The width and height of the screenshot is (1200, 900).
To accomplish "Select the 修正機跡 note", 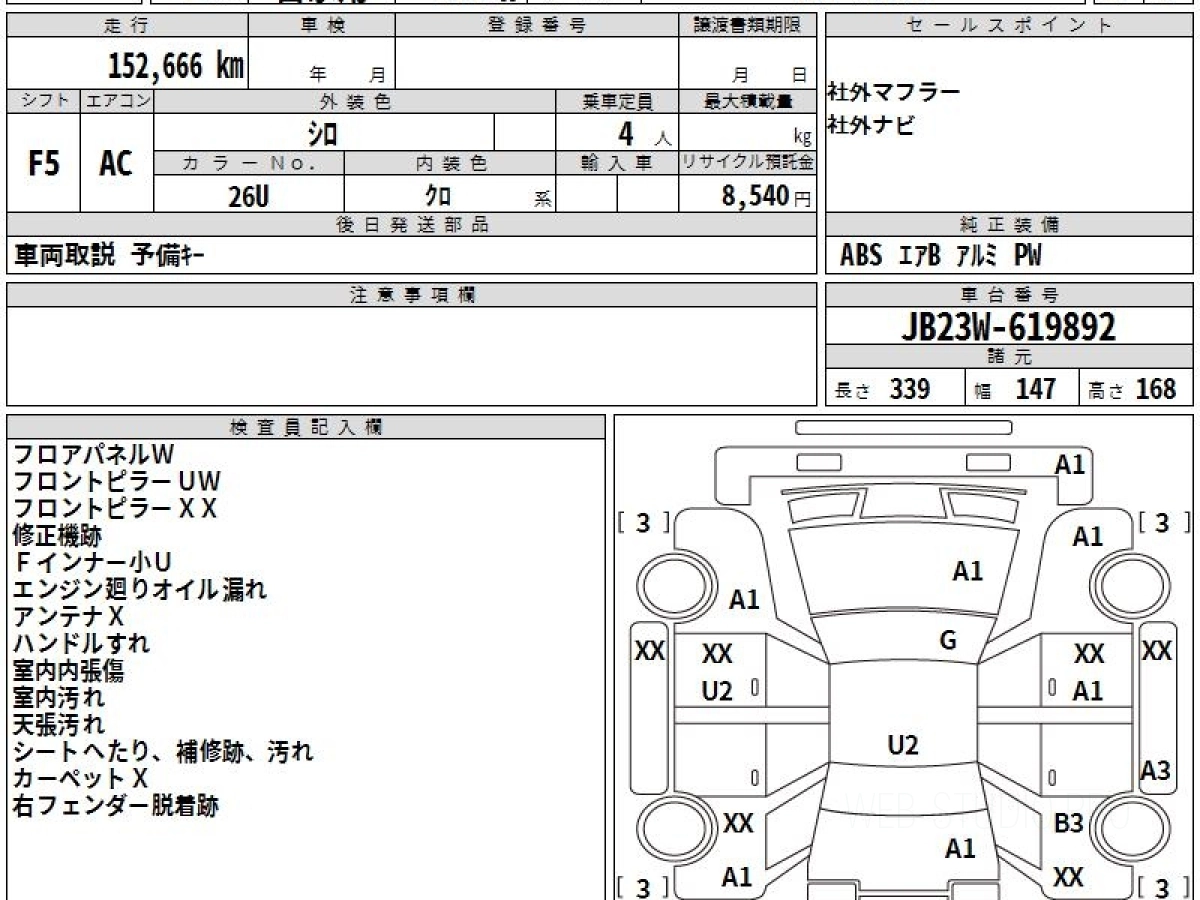I will click(x=57, y=535).
